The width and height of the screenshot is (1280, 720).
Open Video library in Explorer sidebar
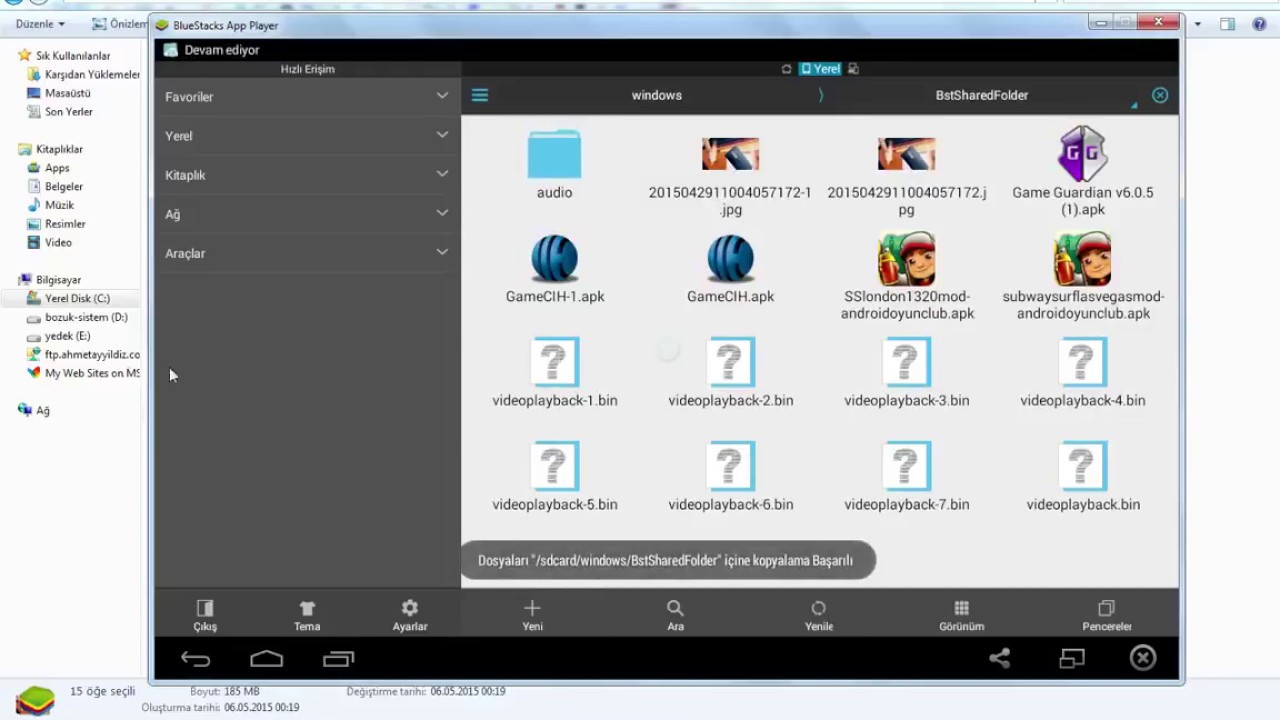point(50,242)
